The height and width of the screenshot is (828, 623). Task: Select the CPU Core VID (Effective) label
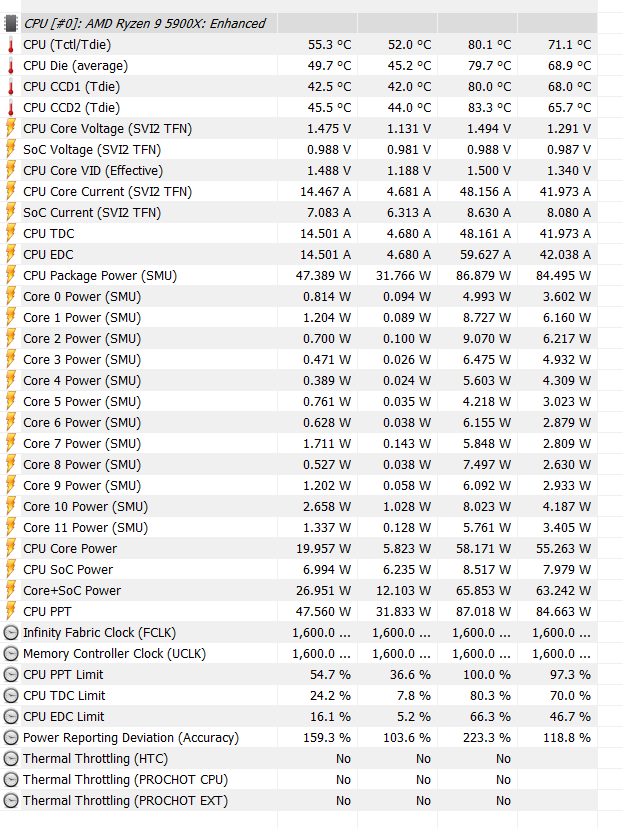(93, 171)
